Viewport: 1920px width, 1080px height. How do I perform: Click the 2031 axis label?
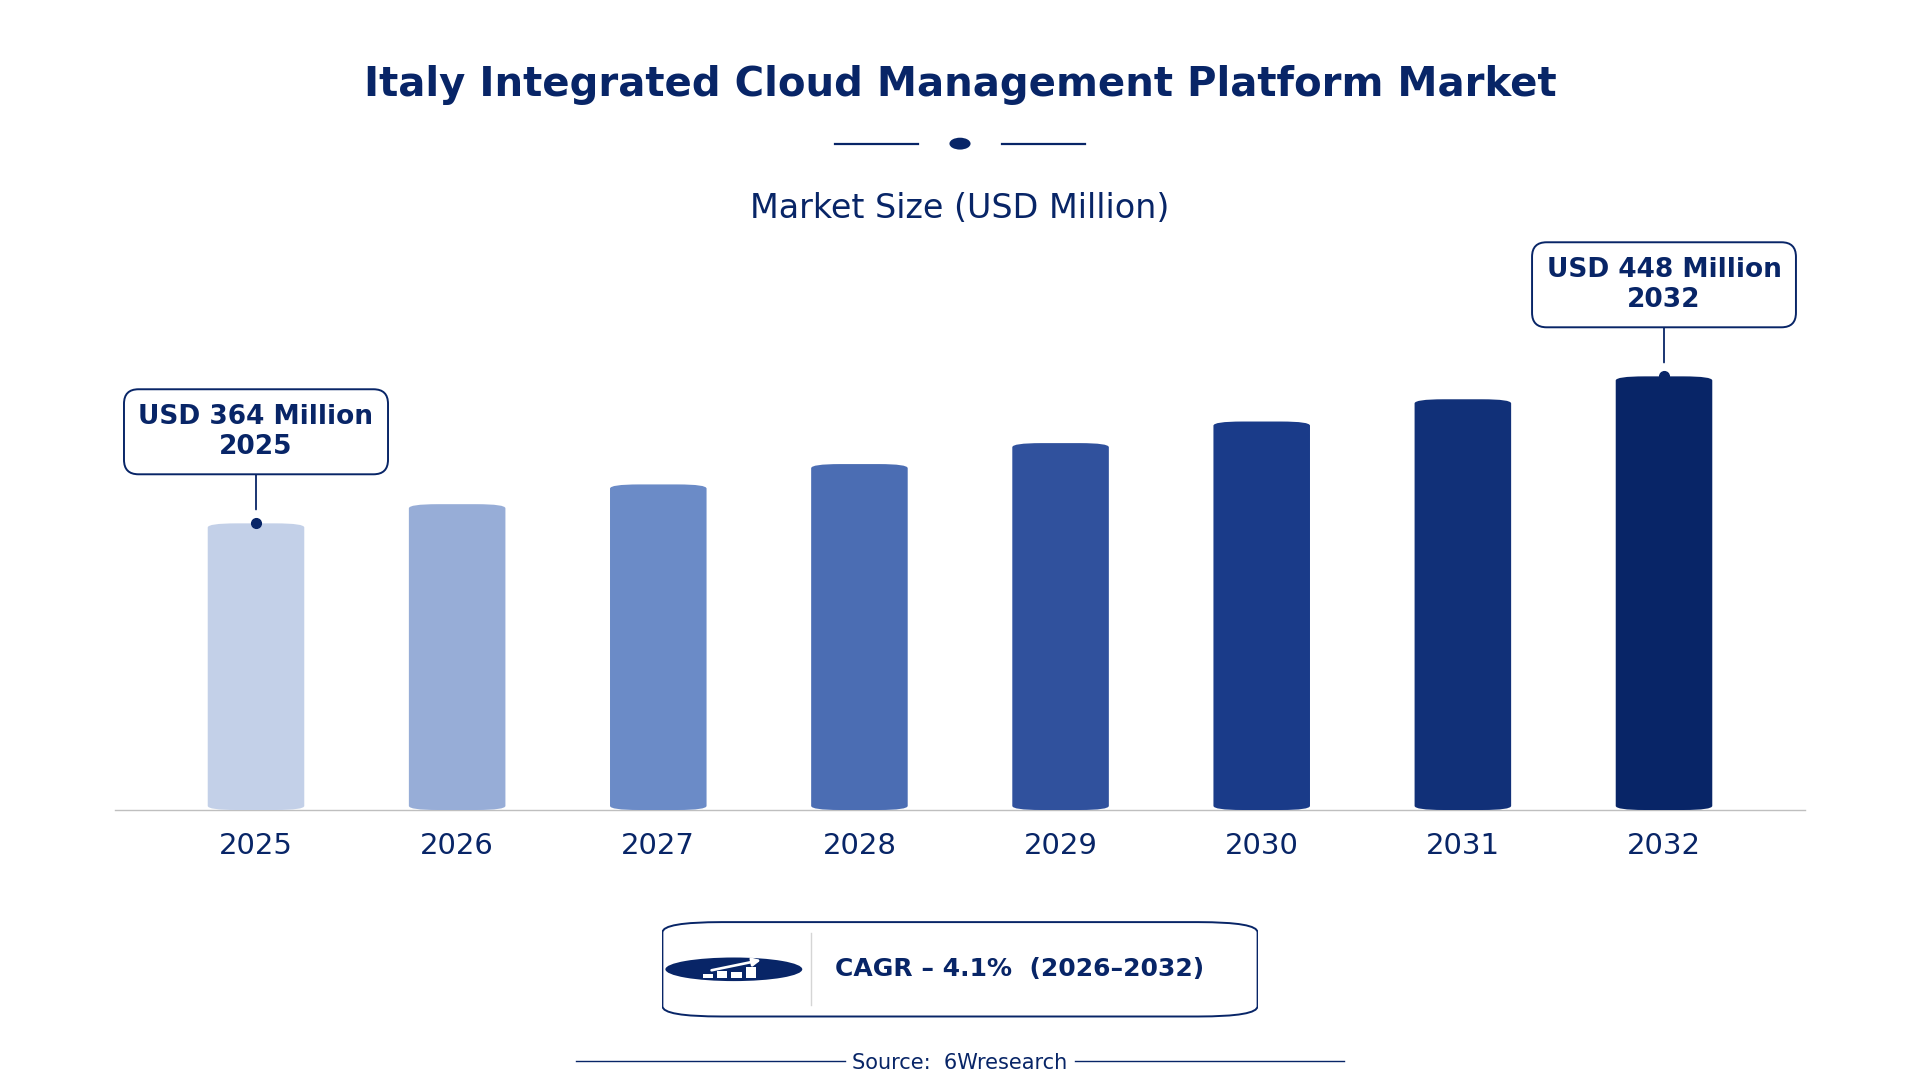[1462, 845]
